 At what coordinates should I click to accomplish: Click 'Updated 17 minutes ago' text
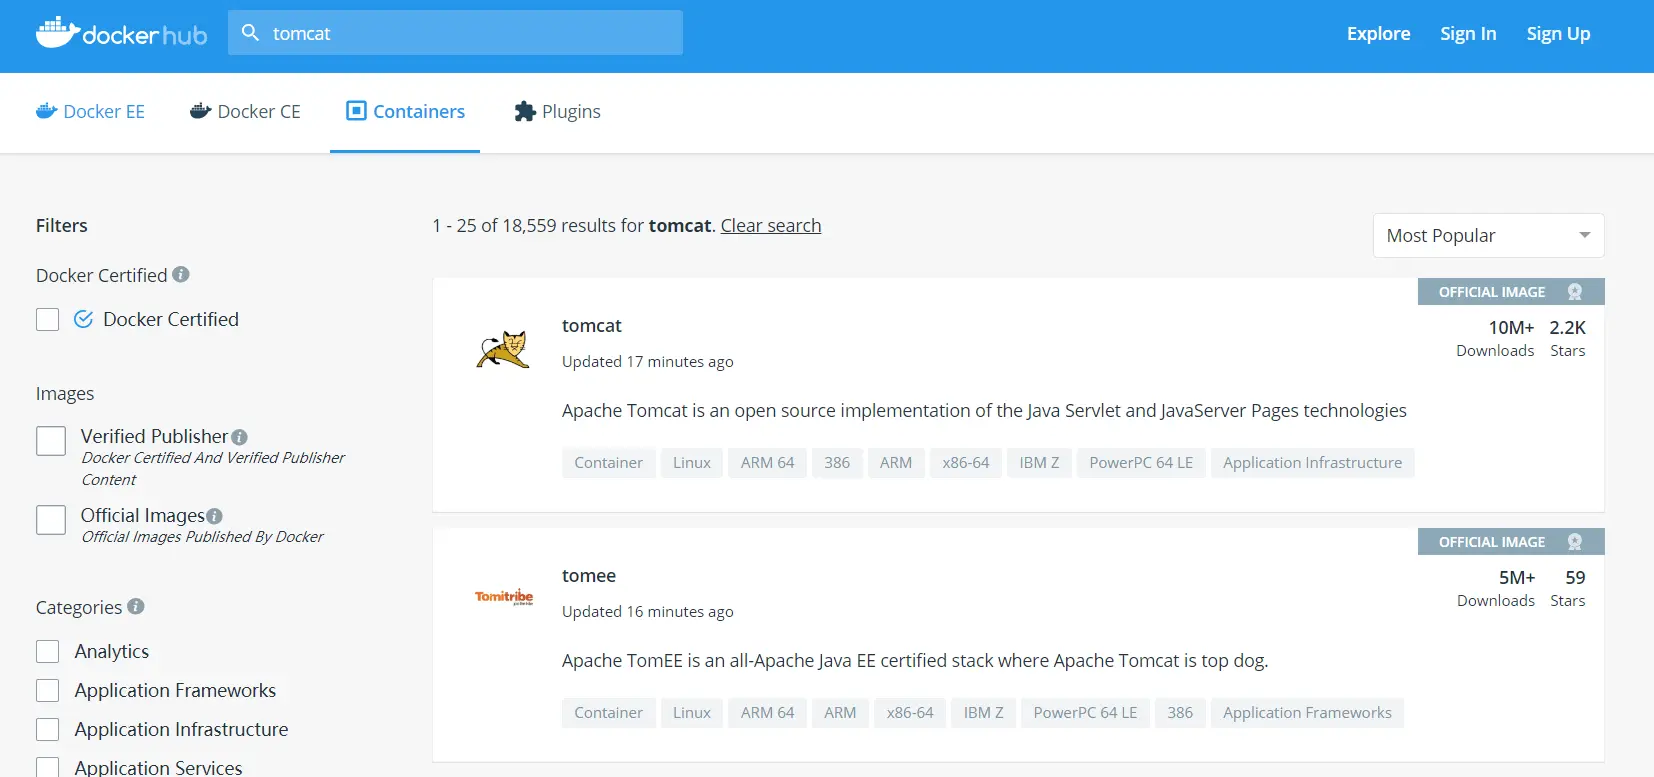point(648,362)
